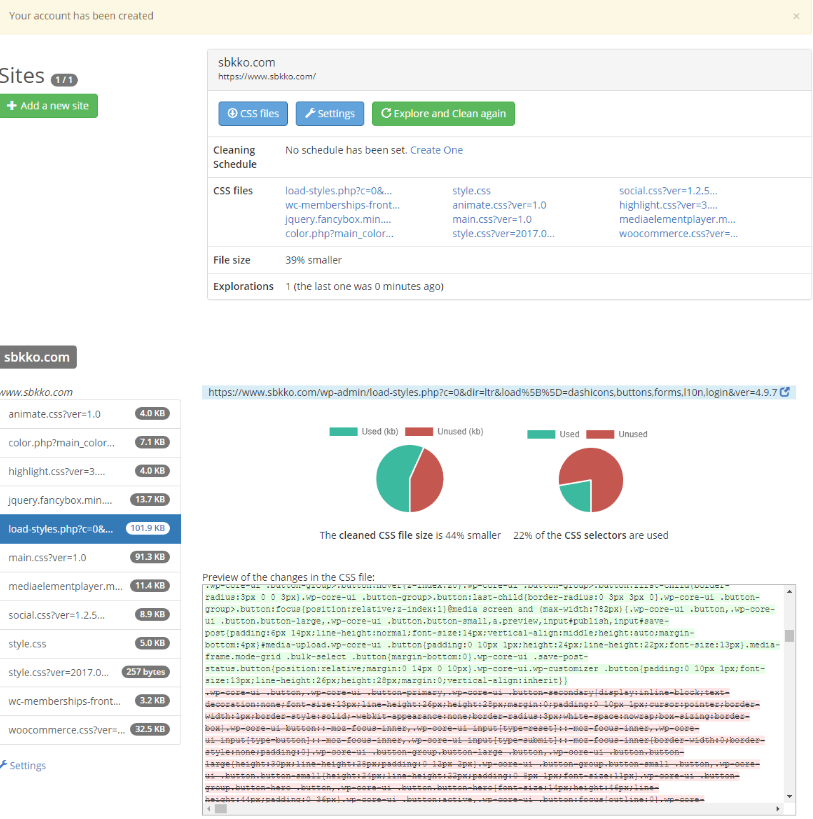
Task: Click the Add a new site button
Action: 49,106
